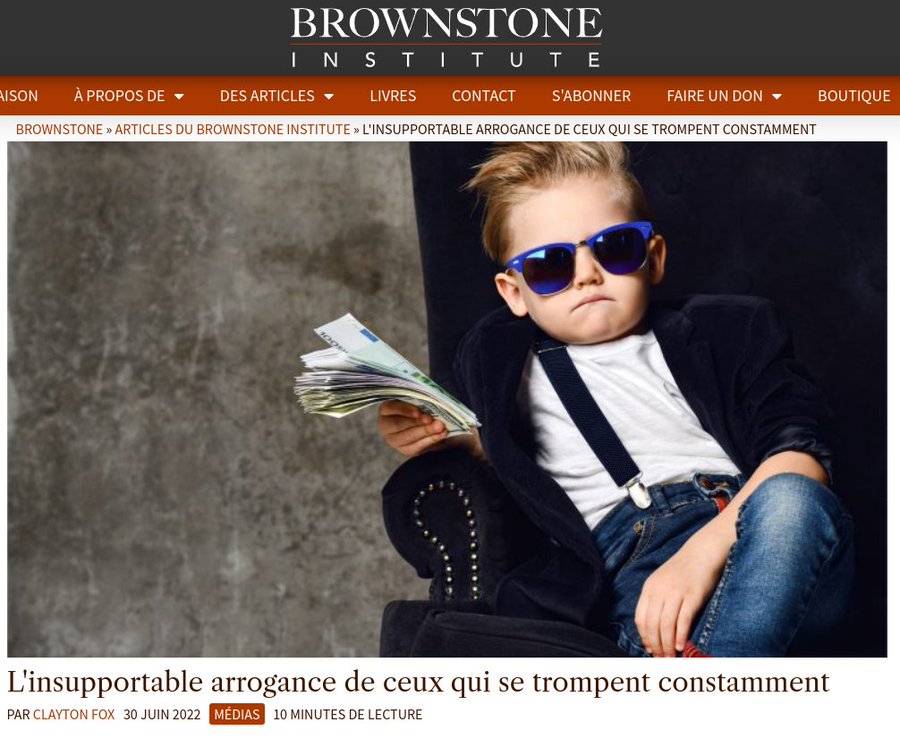Click the MÉDIAS category tag

(236, 714)
